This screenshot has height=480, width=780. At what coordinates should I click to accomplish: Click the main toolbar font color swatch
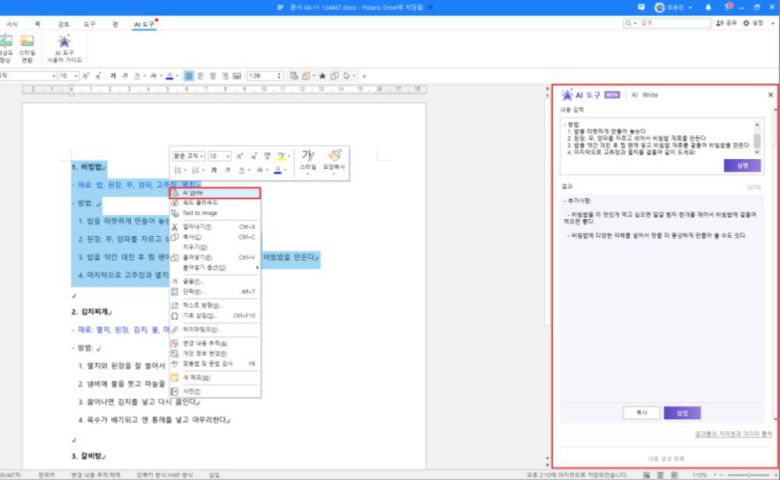(x=170, y=76)
